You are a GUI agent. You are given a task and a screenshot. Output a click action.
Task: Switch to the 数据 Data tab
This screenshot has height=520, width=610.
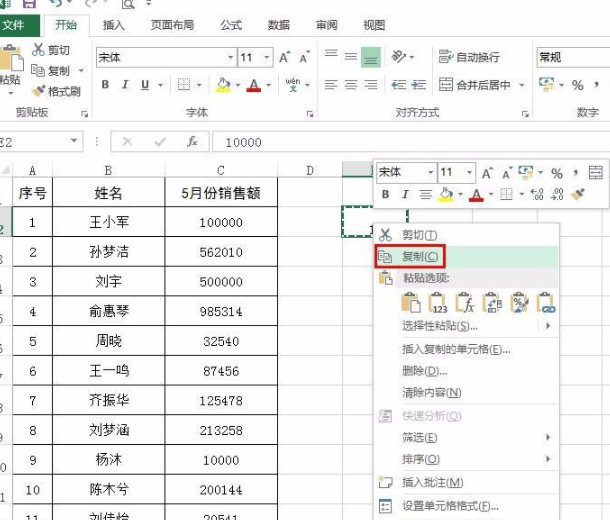click(x=279, y=25)
